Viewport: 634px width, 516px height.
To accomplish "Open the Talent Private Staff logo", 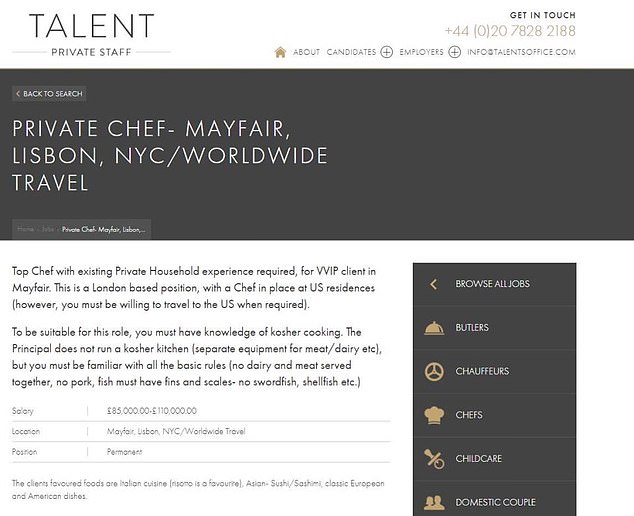I will coord(91,34).
